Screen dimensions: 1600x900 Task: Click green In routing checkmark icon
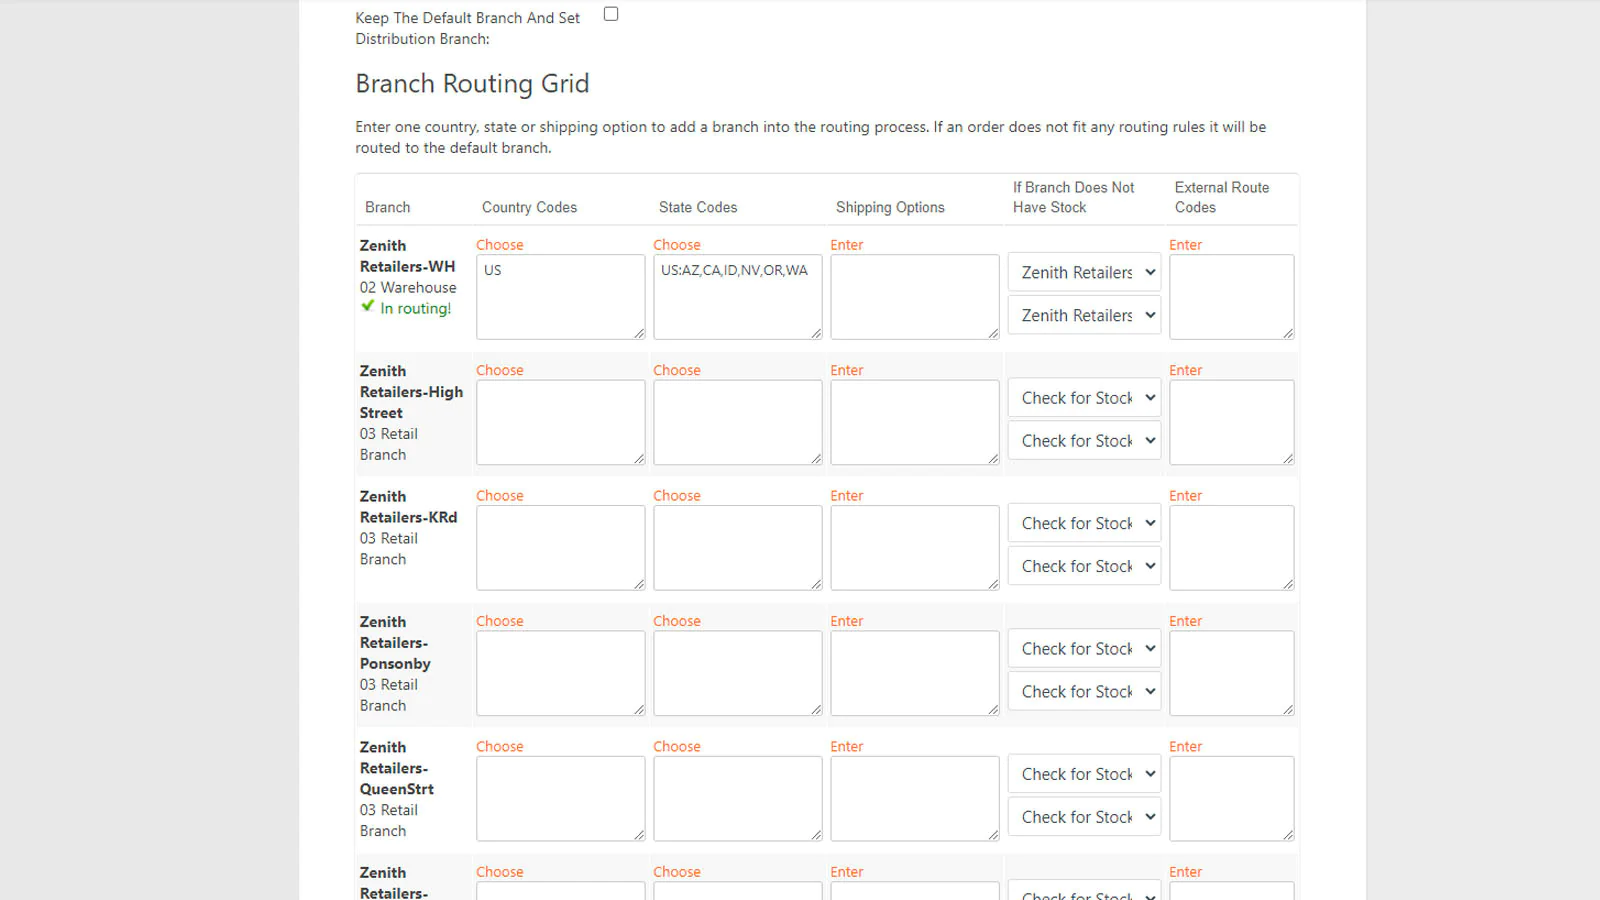point(368,306)
